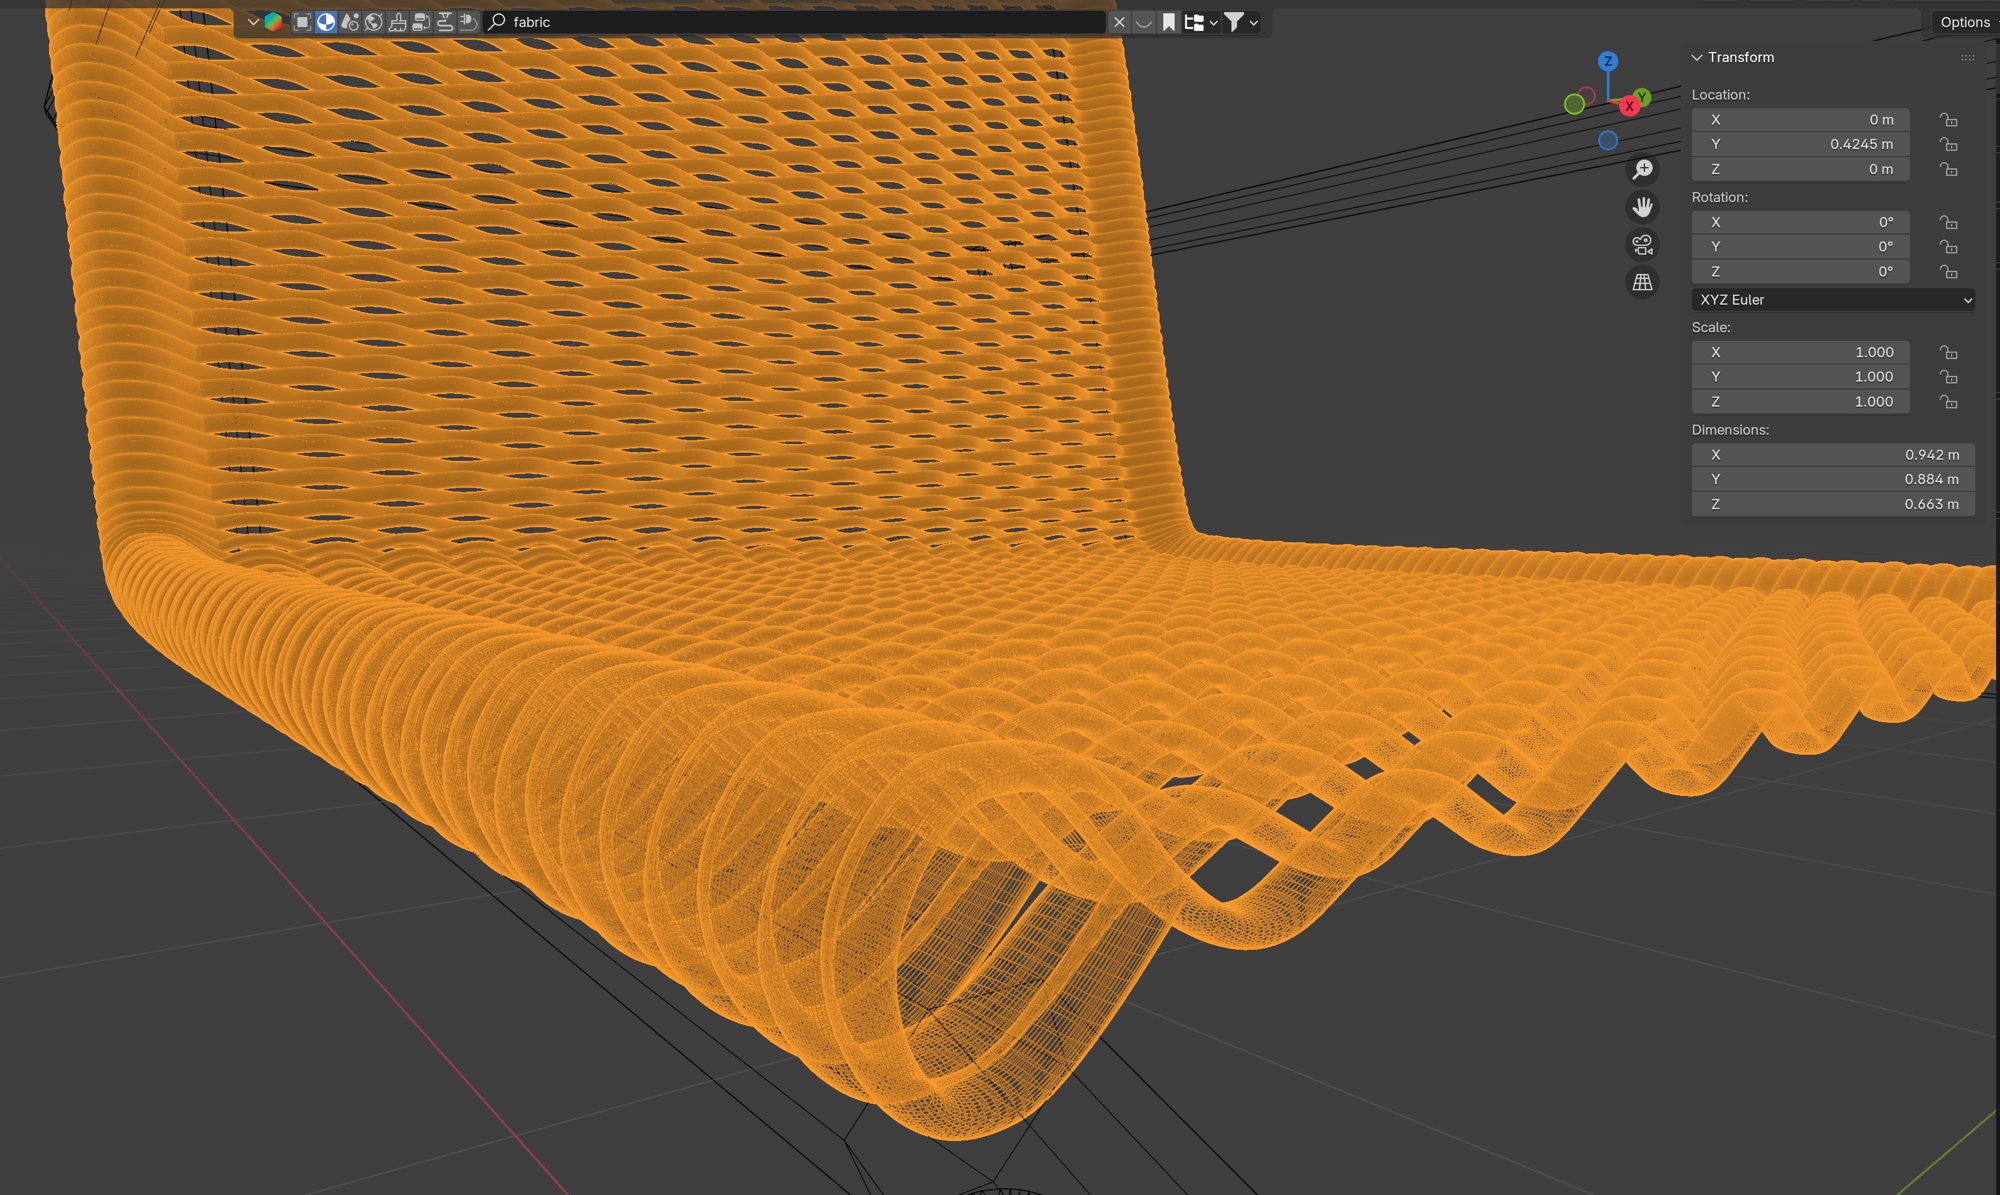
Task: Toggle lock for Location X
Action: point(1948,120)
